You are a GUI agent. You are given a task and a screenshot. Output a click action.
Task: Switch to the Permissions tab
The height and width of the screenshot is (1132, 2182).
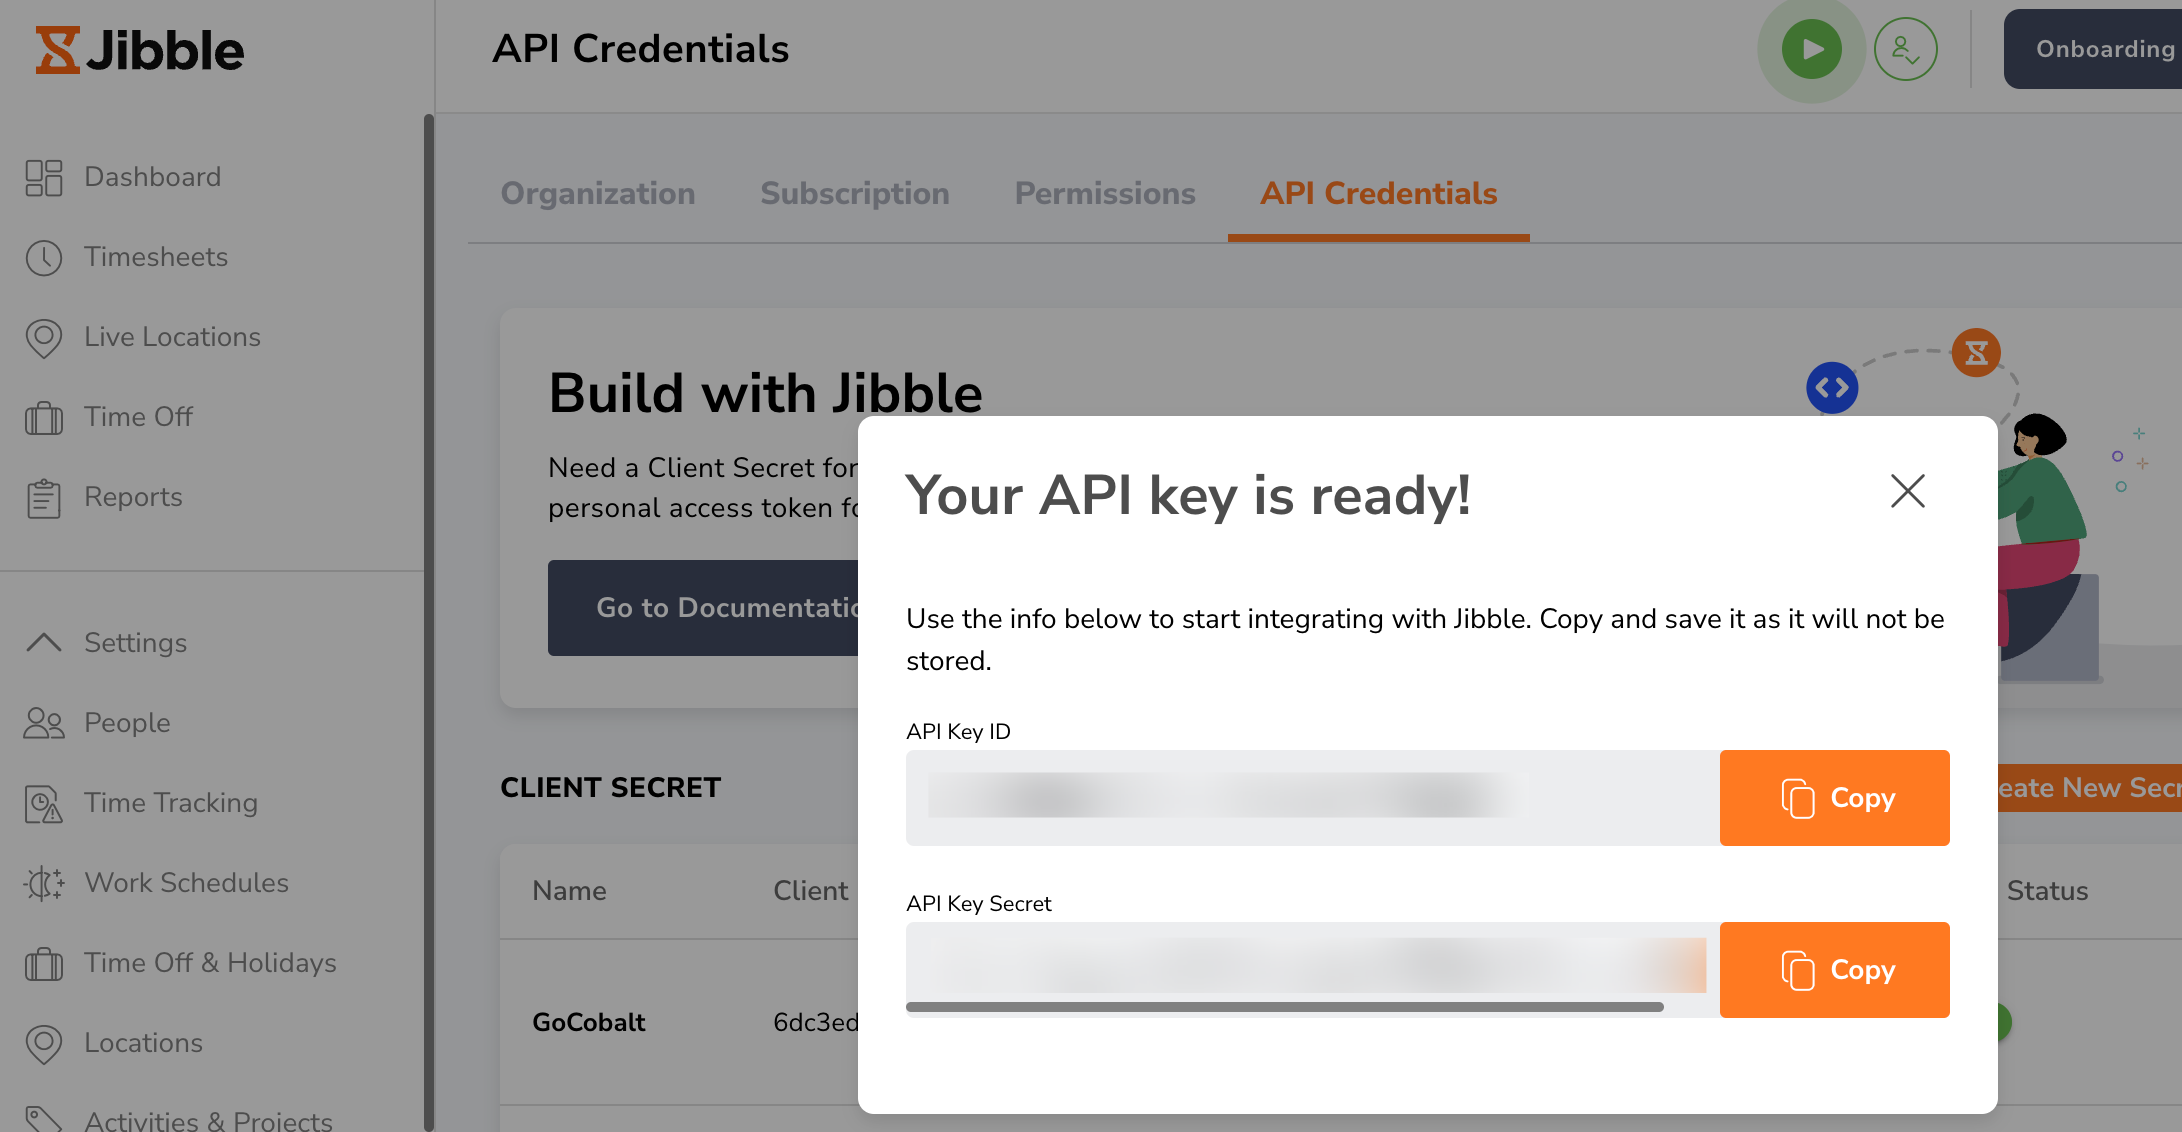point(1104,193)
